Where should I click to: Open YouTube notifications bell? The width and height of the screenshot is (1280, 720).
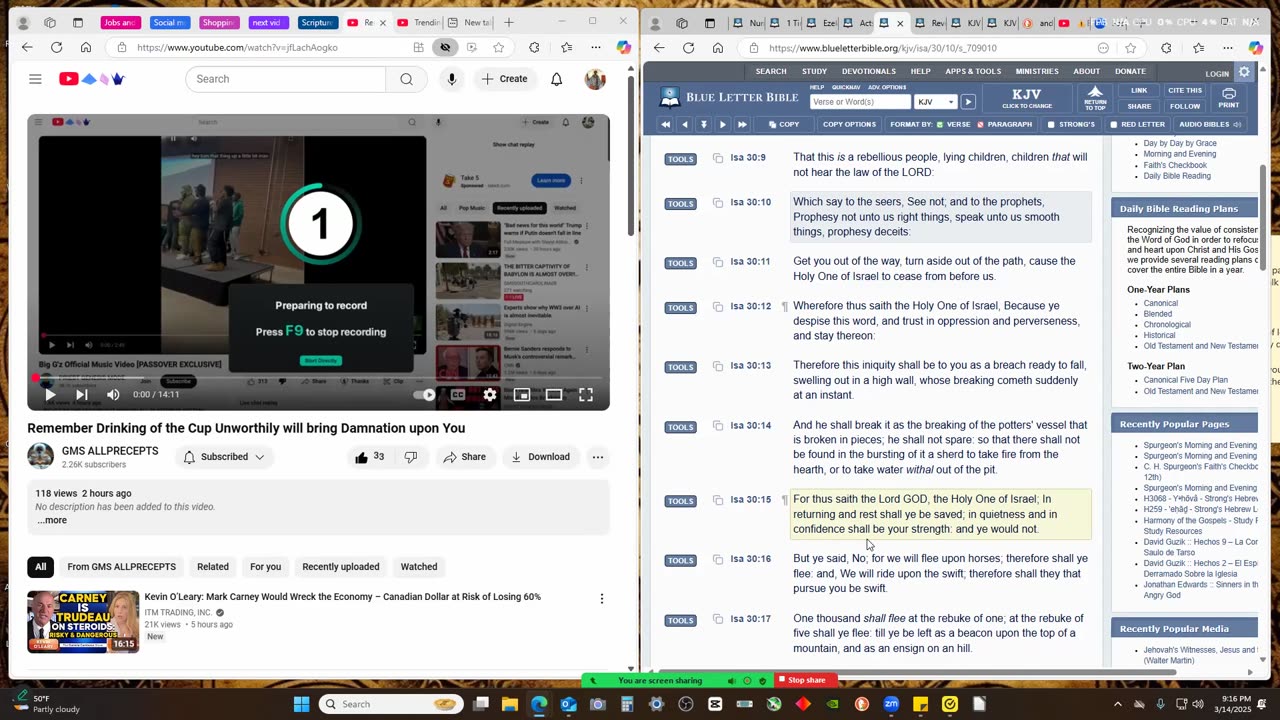click(x=557, y=79)
